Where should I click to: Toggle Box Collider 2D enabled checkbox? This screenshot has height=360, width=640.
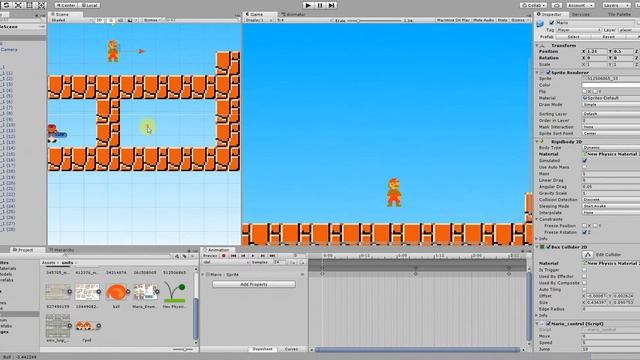tap(548, 247)
